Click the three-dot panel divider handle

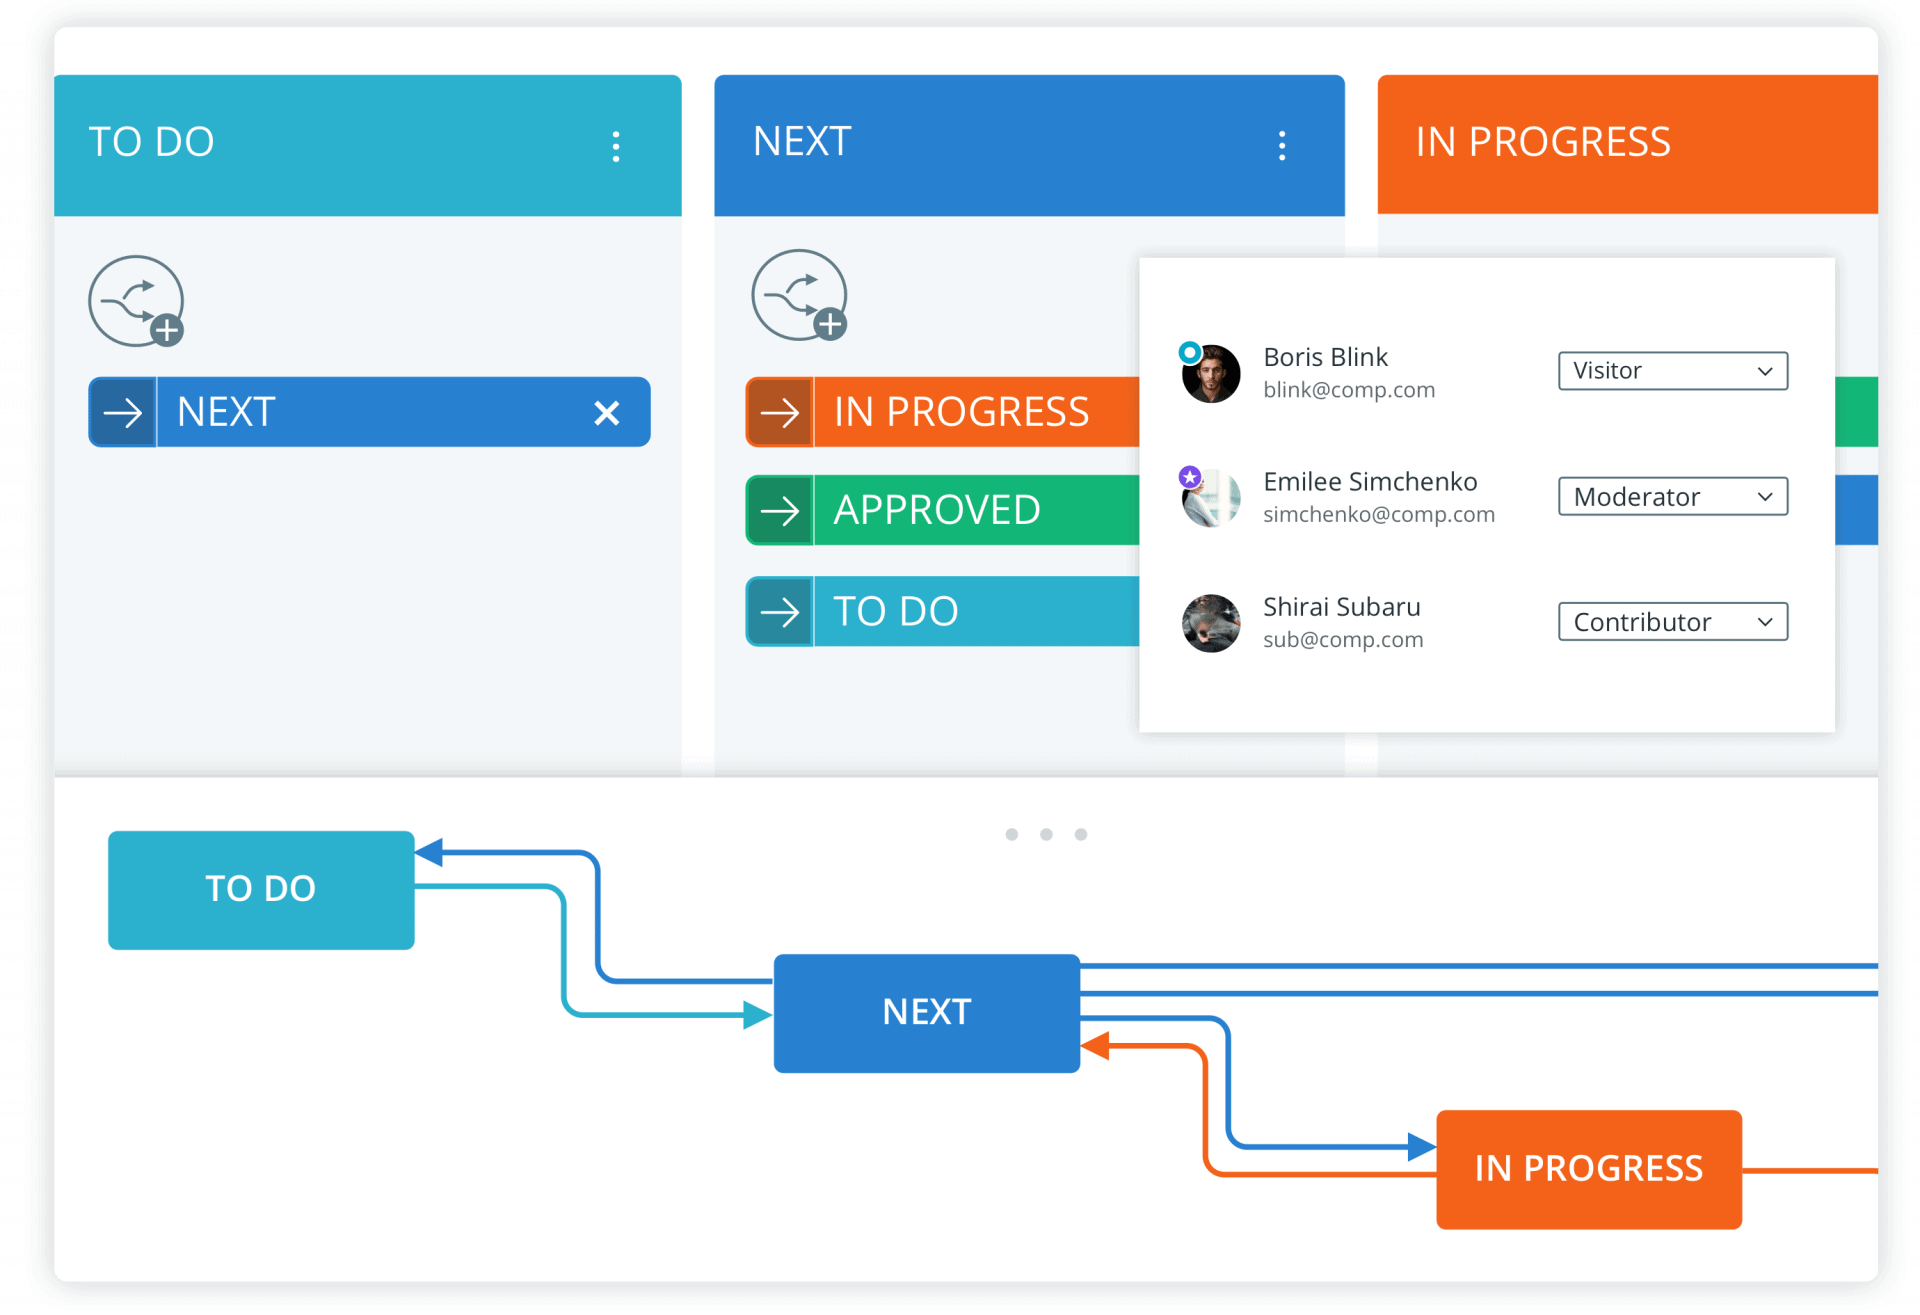1046,834
